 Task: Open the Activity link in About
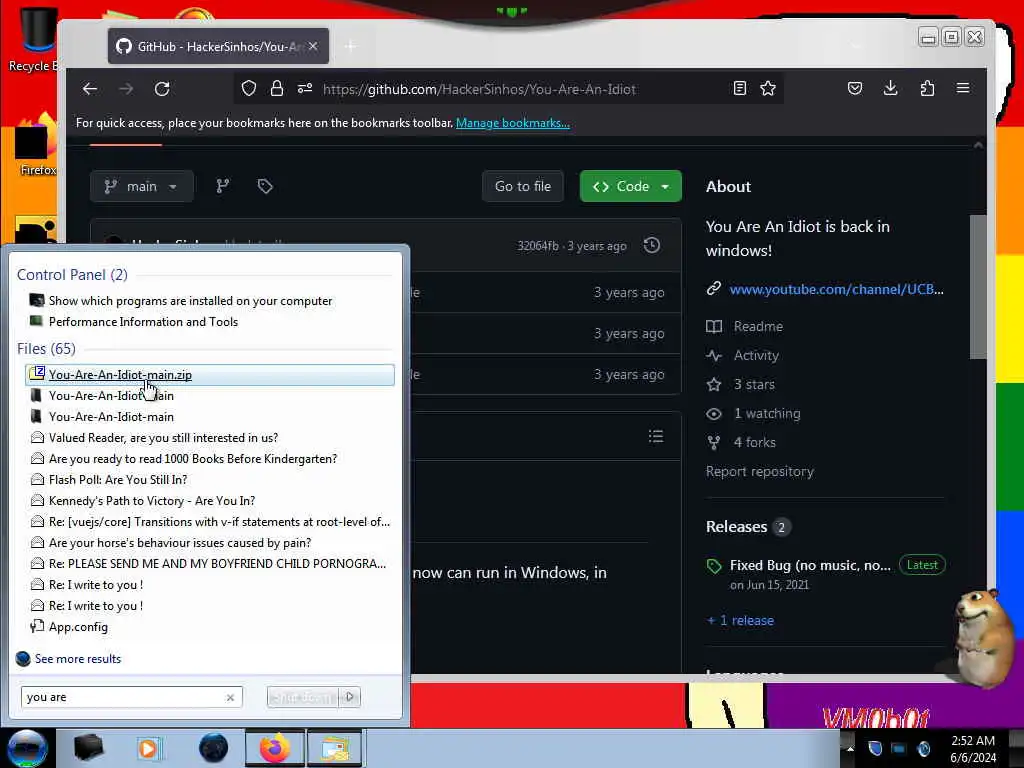[x=756, y=355]
